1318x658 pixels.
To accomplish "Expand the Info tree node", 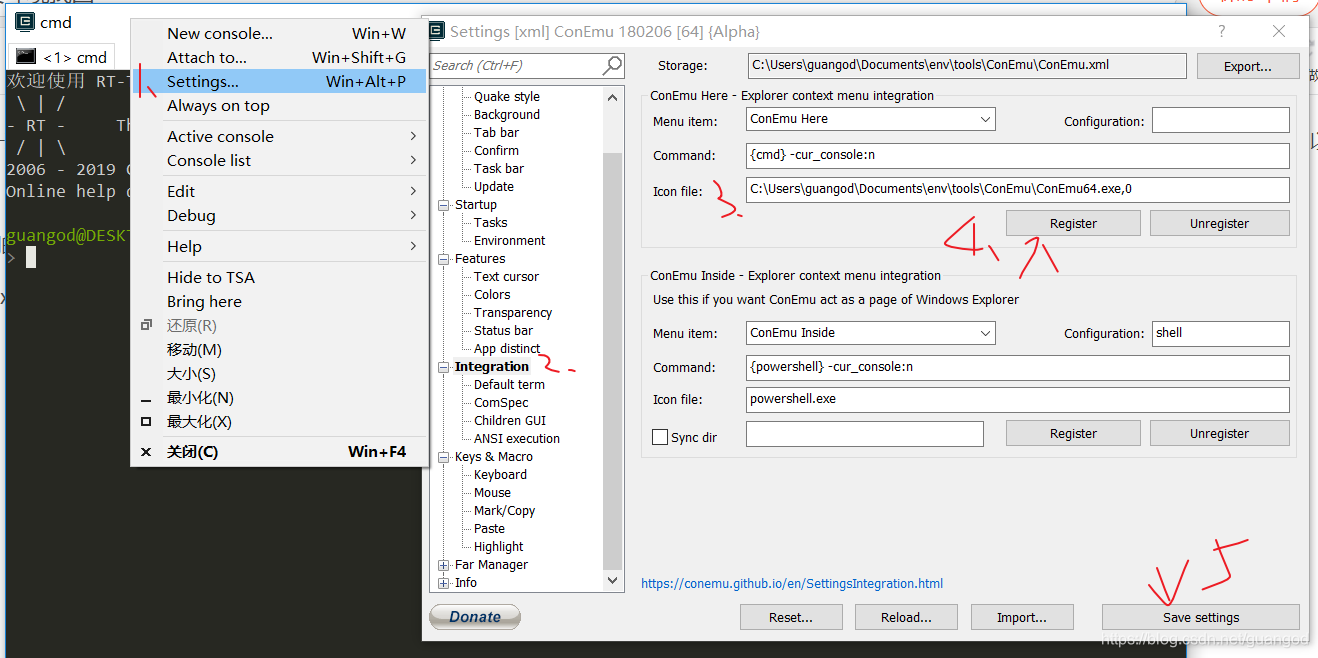I will coord(444,583).
